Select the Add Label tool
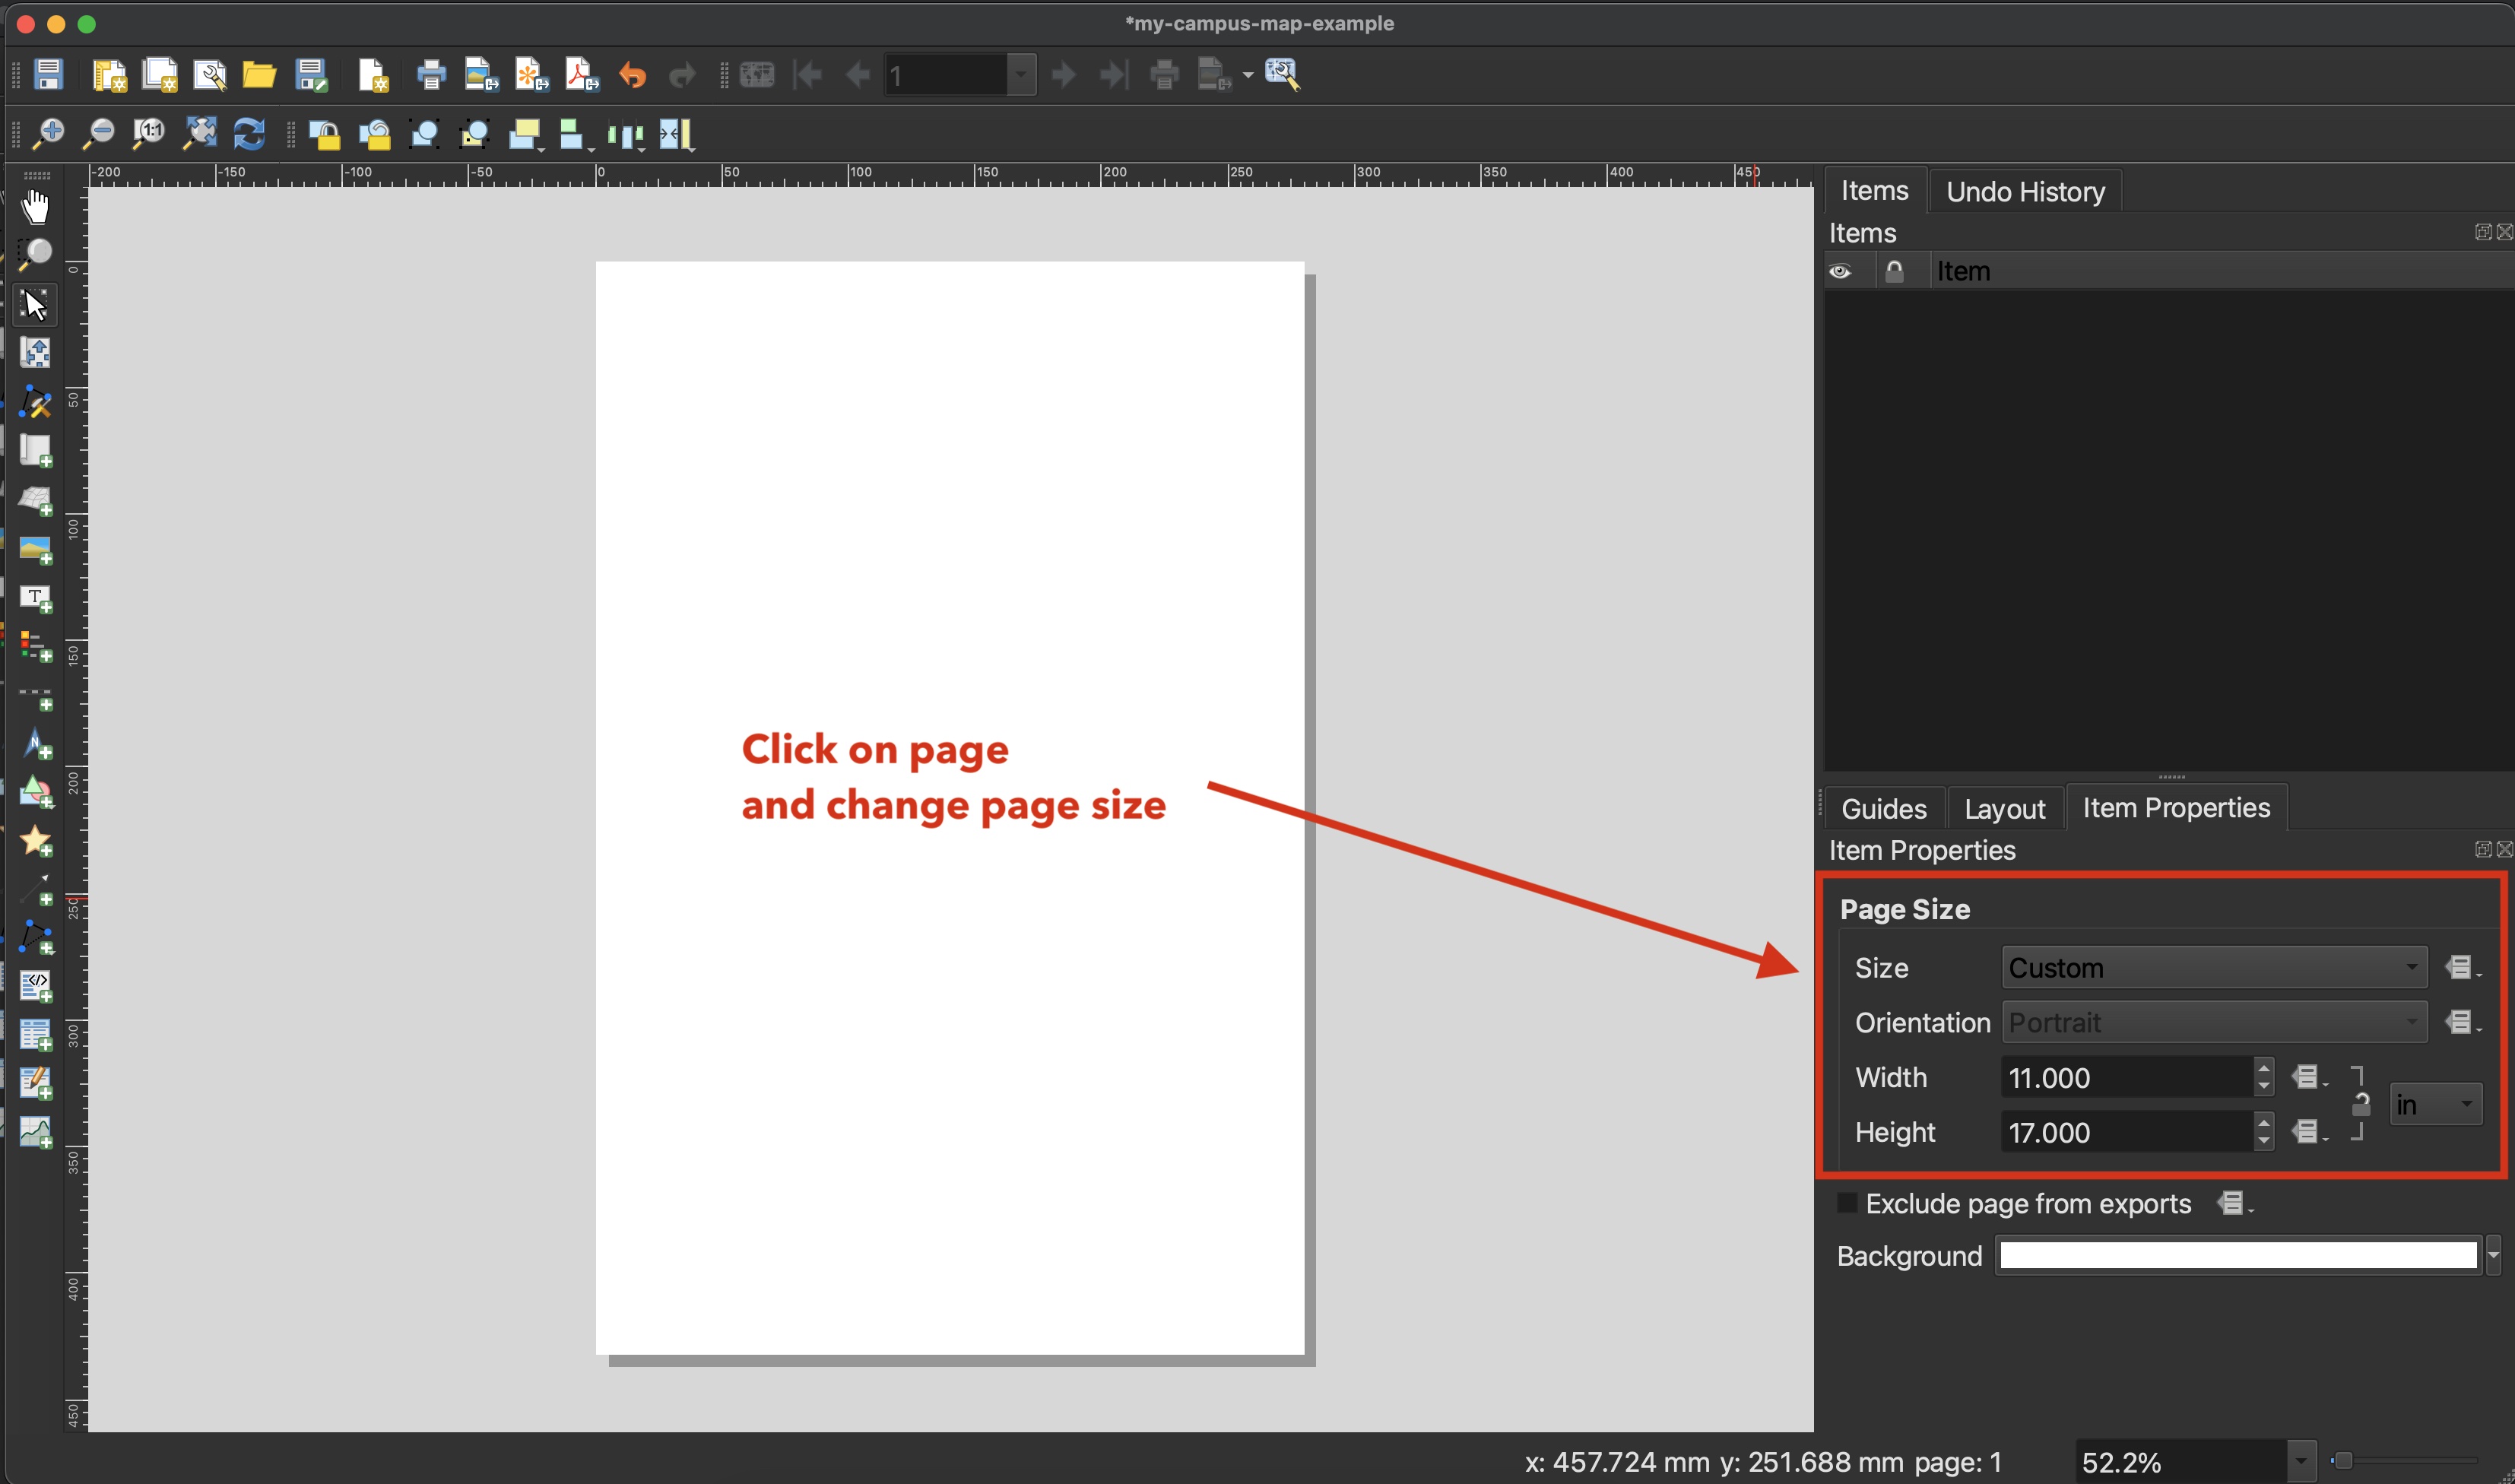 36,598
